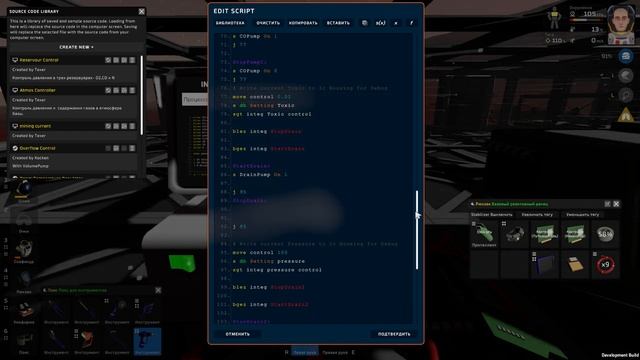Click decrease thrust button in jetpack panel
The width and height of the screenshot is (640, 360).
coord(582,214)
